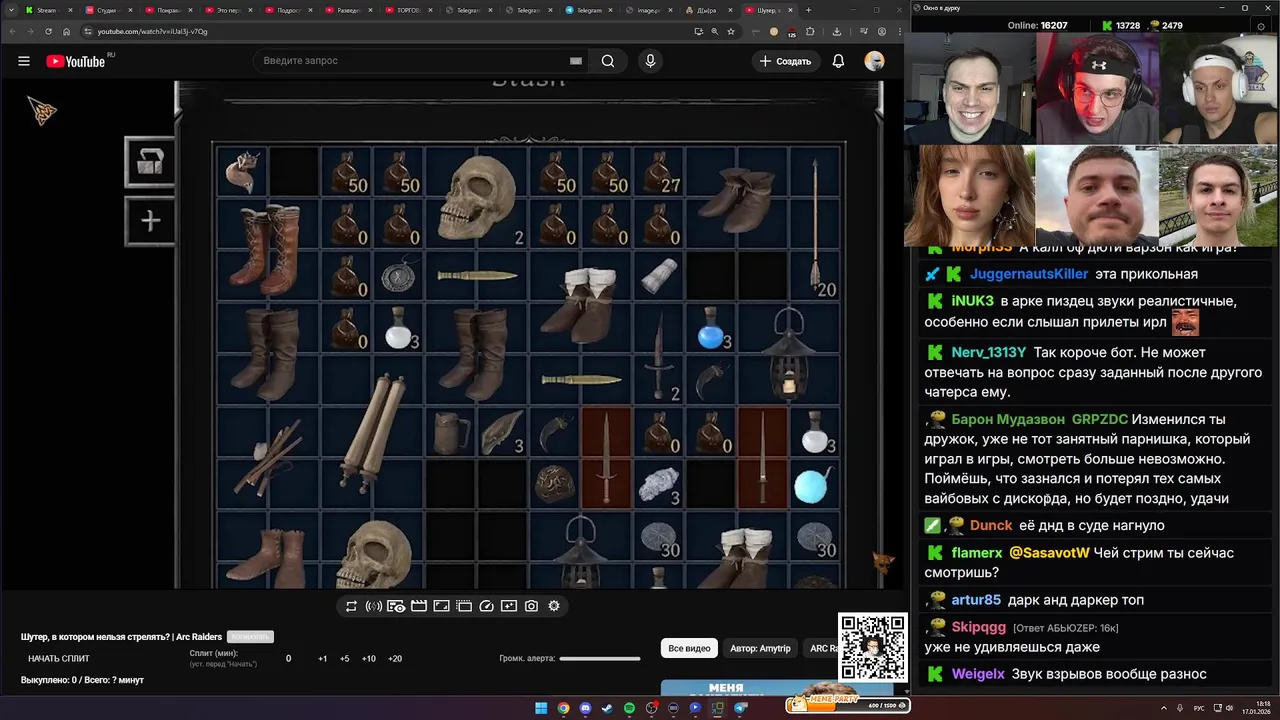Image resolution: width=1280 pixels, height=720 pixels.
Task: Click the MEME PARTY taskbar widget
Action: (848, 705)
